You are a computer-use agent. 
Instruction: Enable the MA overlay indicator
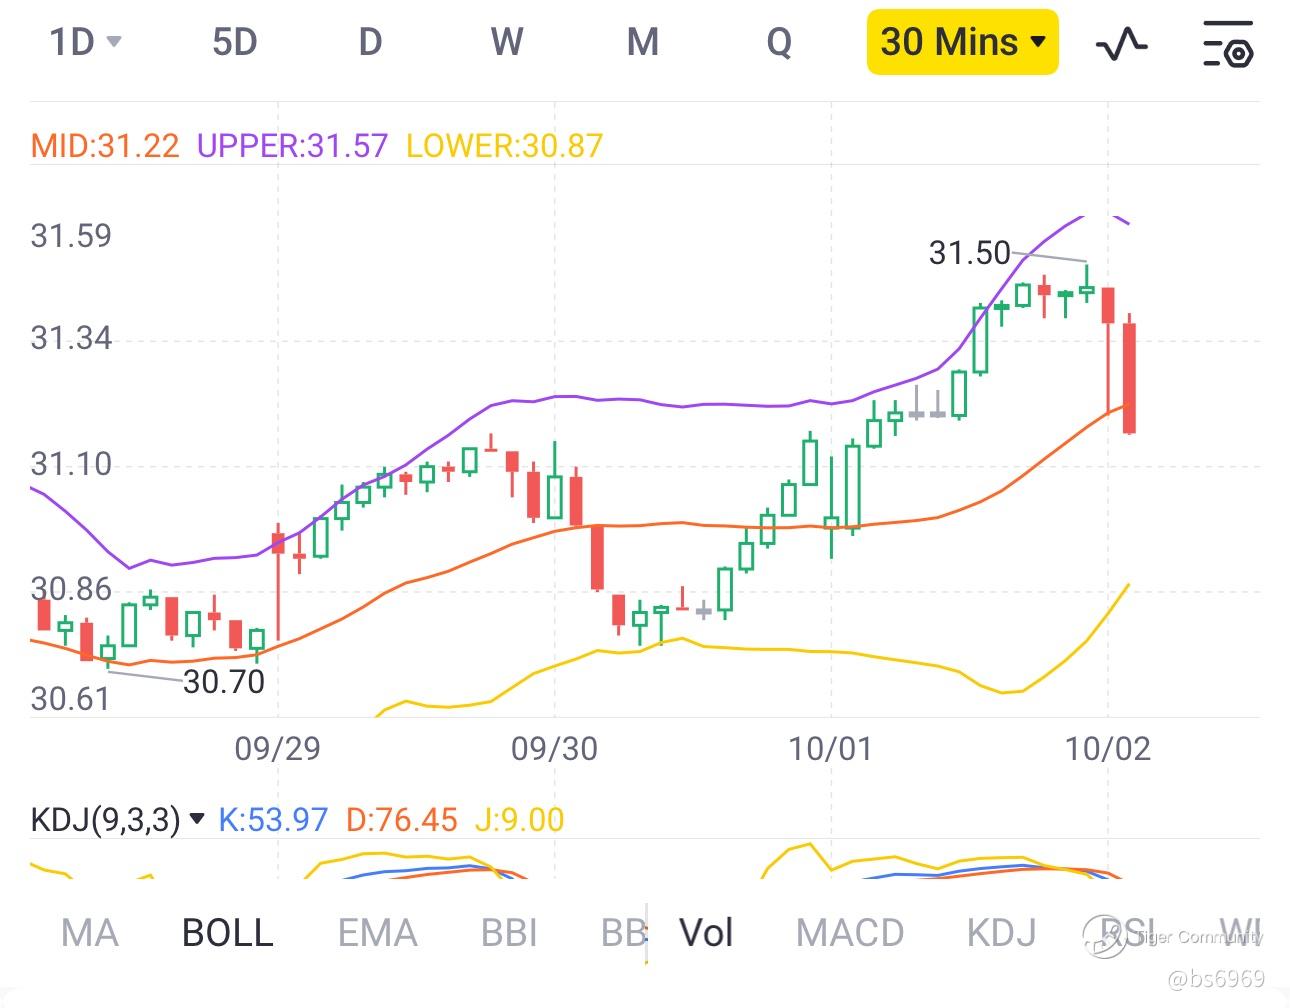[89, 933]
